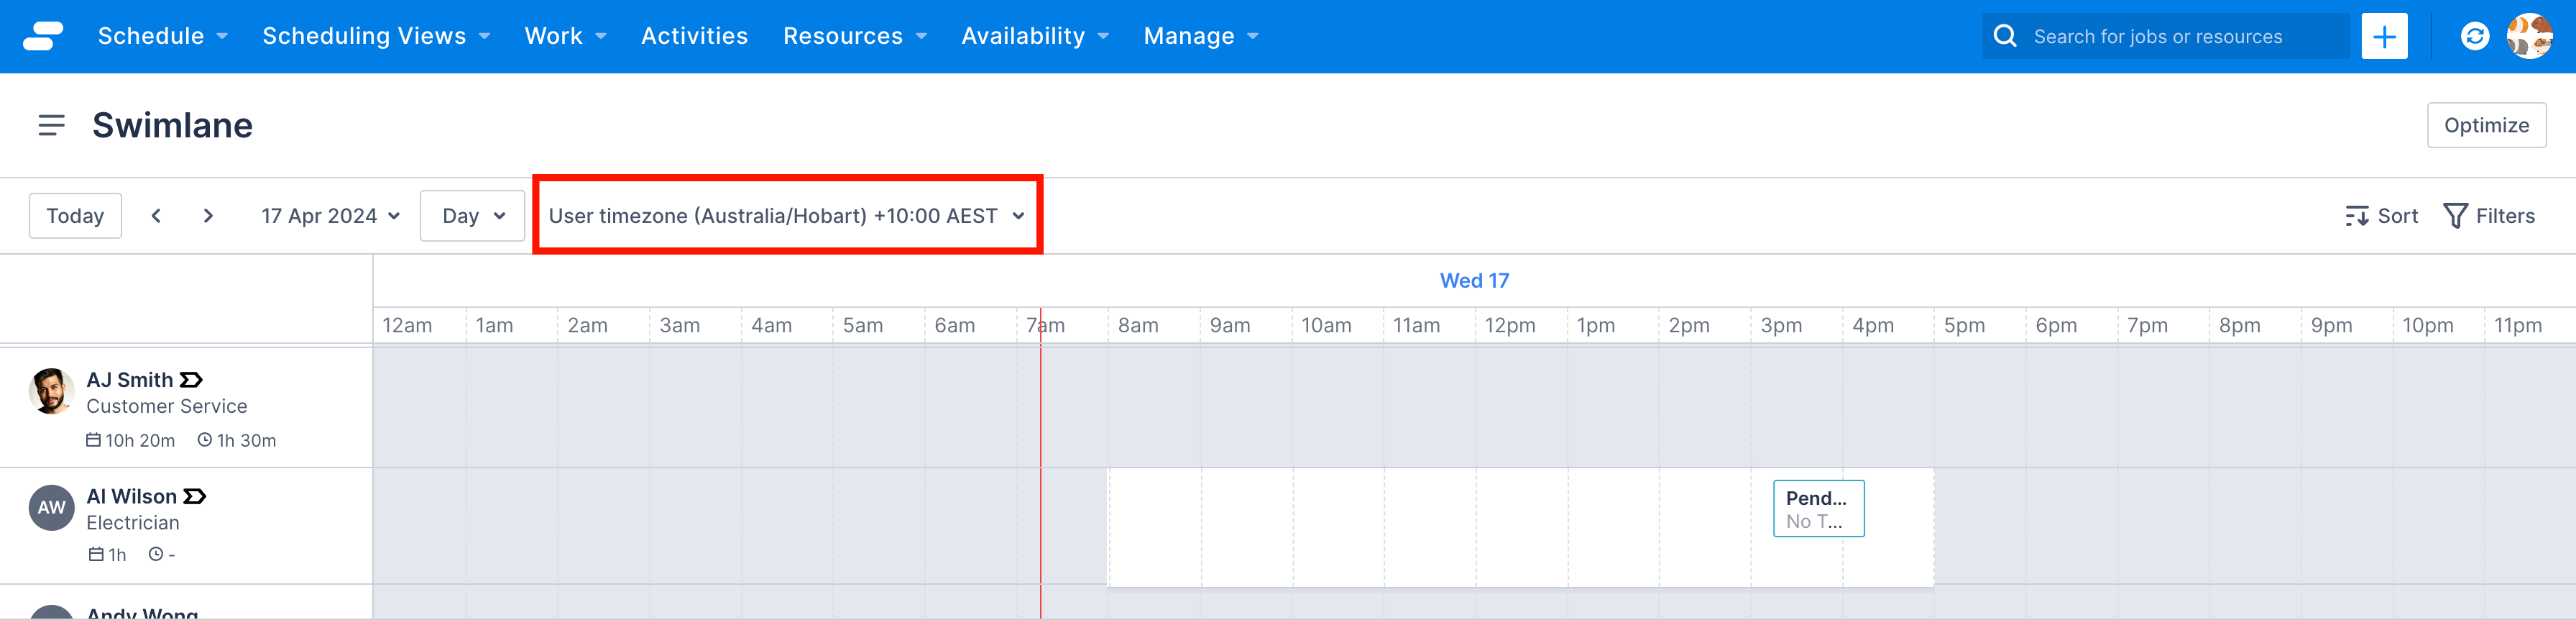Open the Pending job card at 3pm
This screenshot has width=2576, height=620.
(x=1818, y=509)
